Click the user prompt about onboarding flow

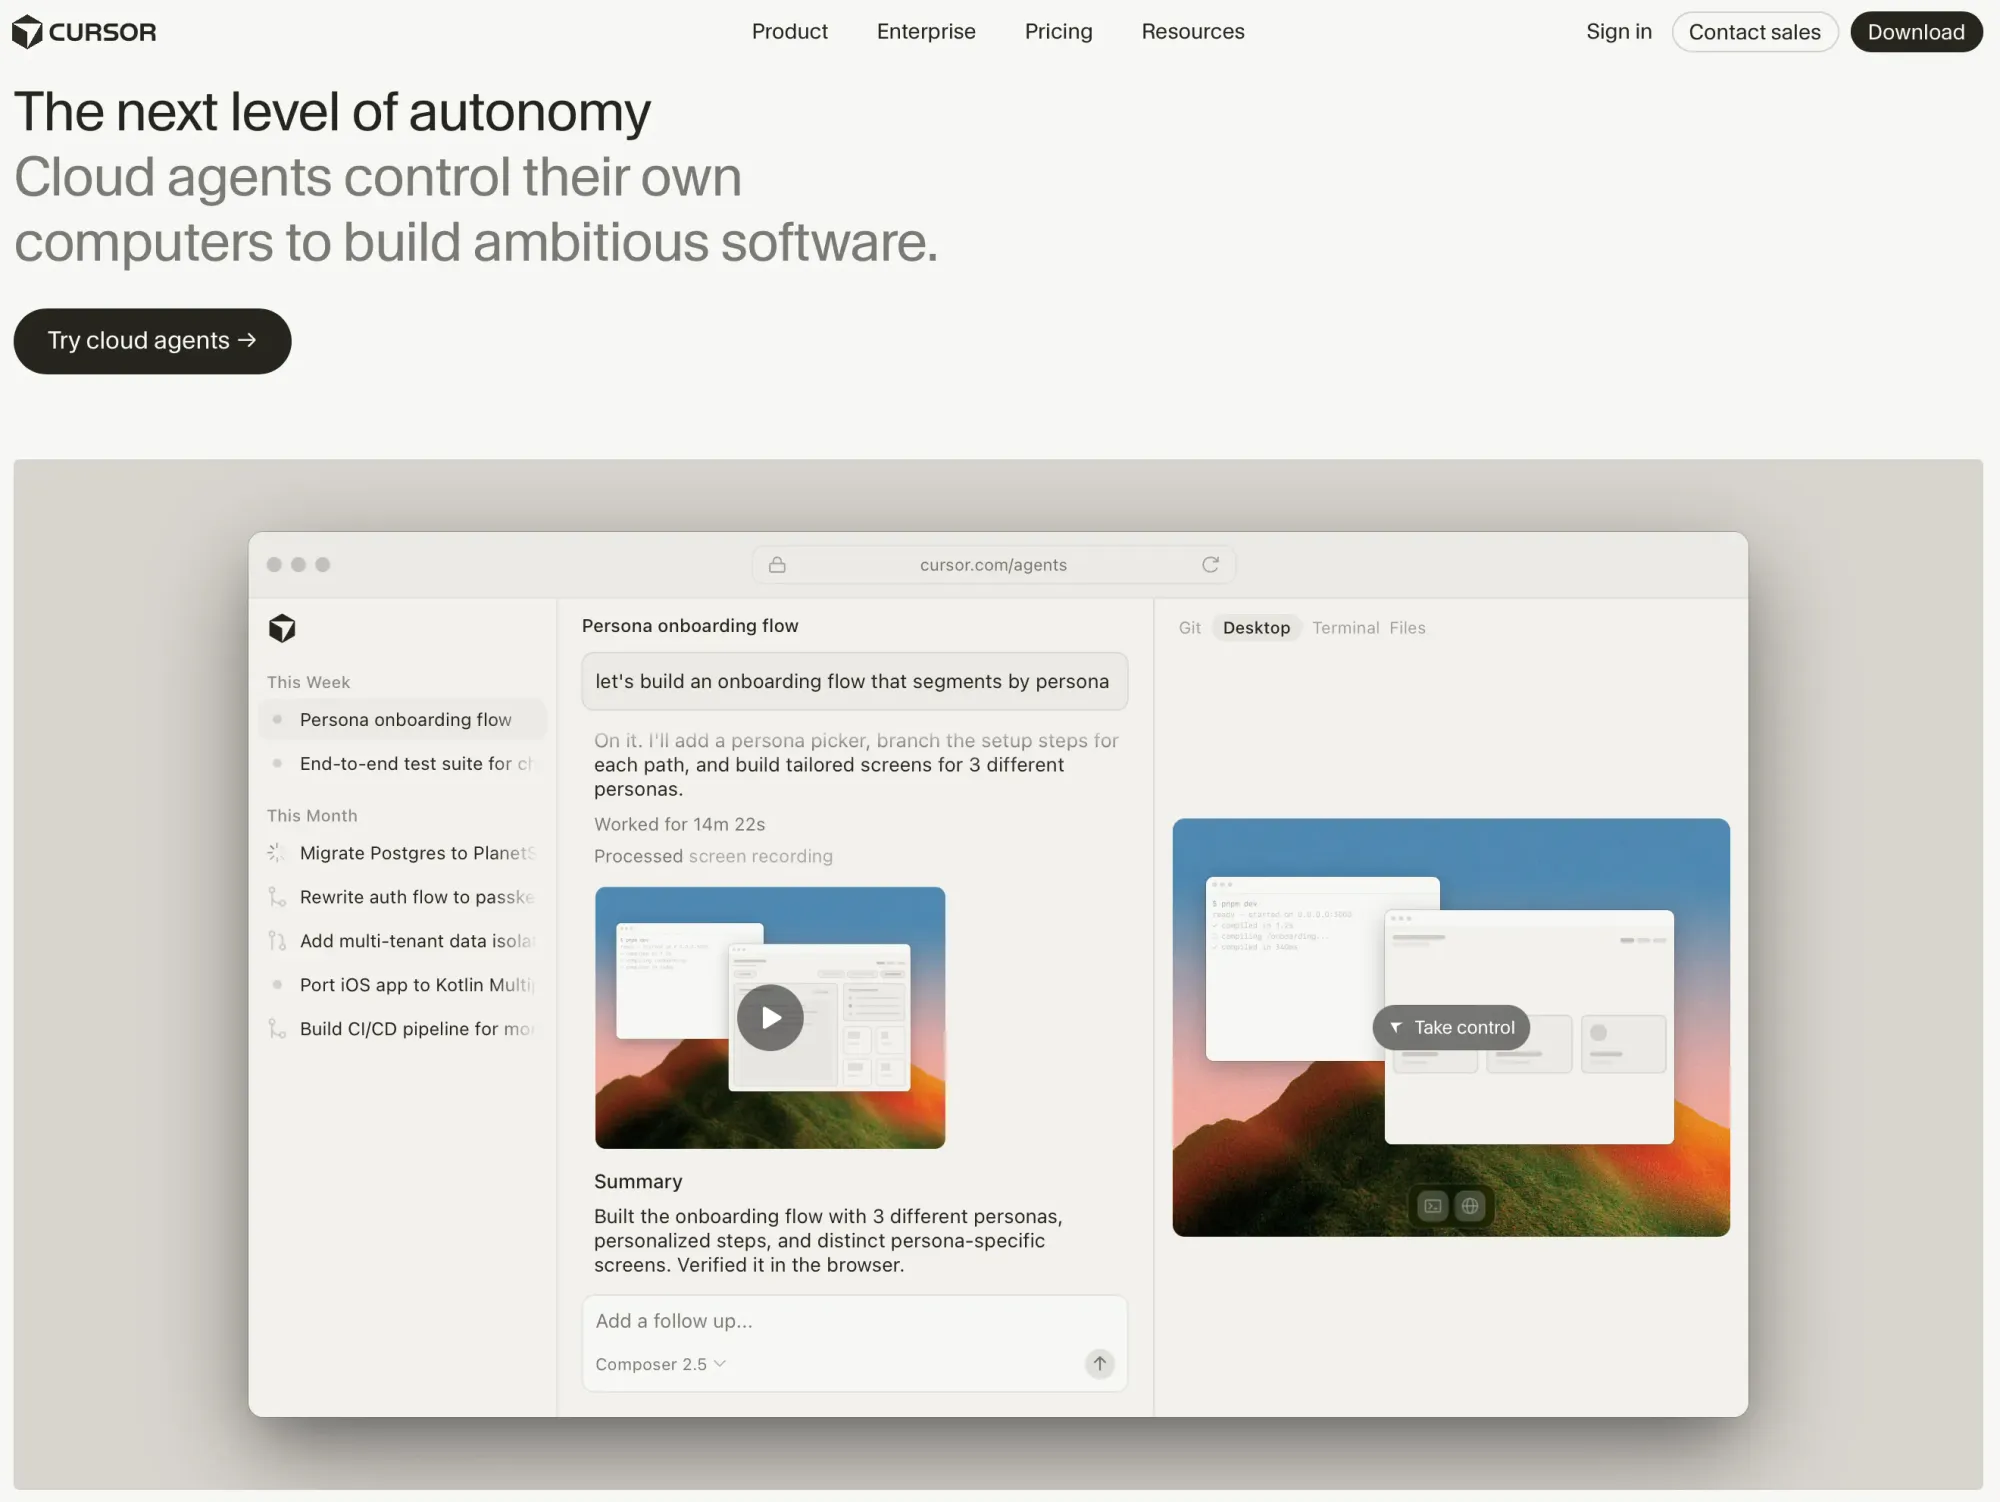coord(855,682)
